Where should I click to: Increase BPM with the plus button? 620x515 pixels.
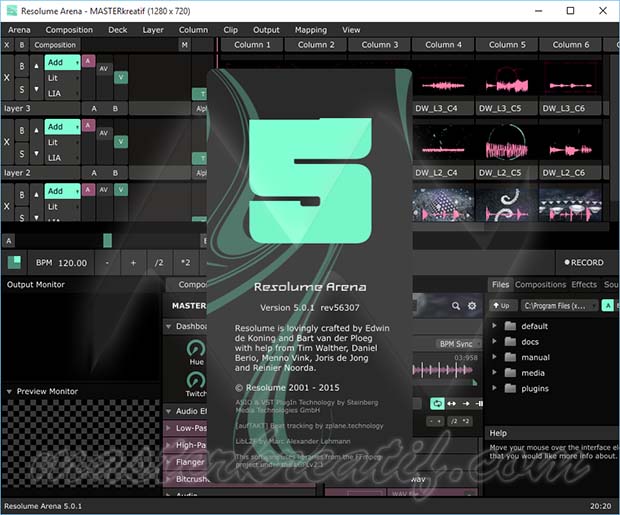[x=133, y=263]
